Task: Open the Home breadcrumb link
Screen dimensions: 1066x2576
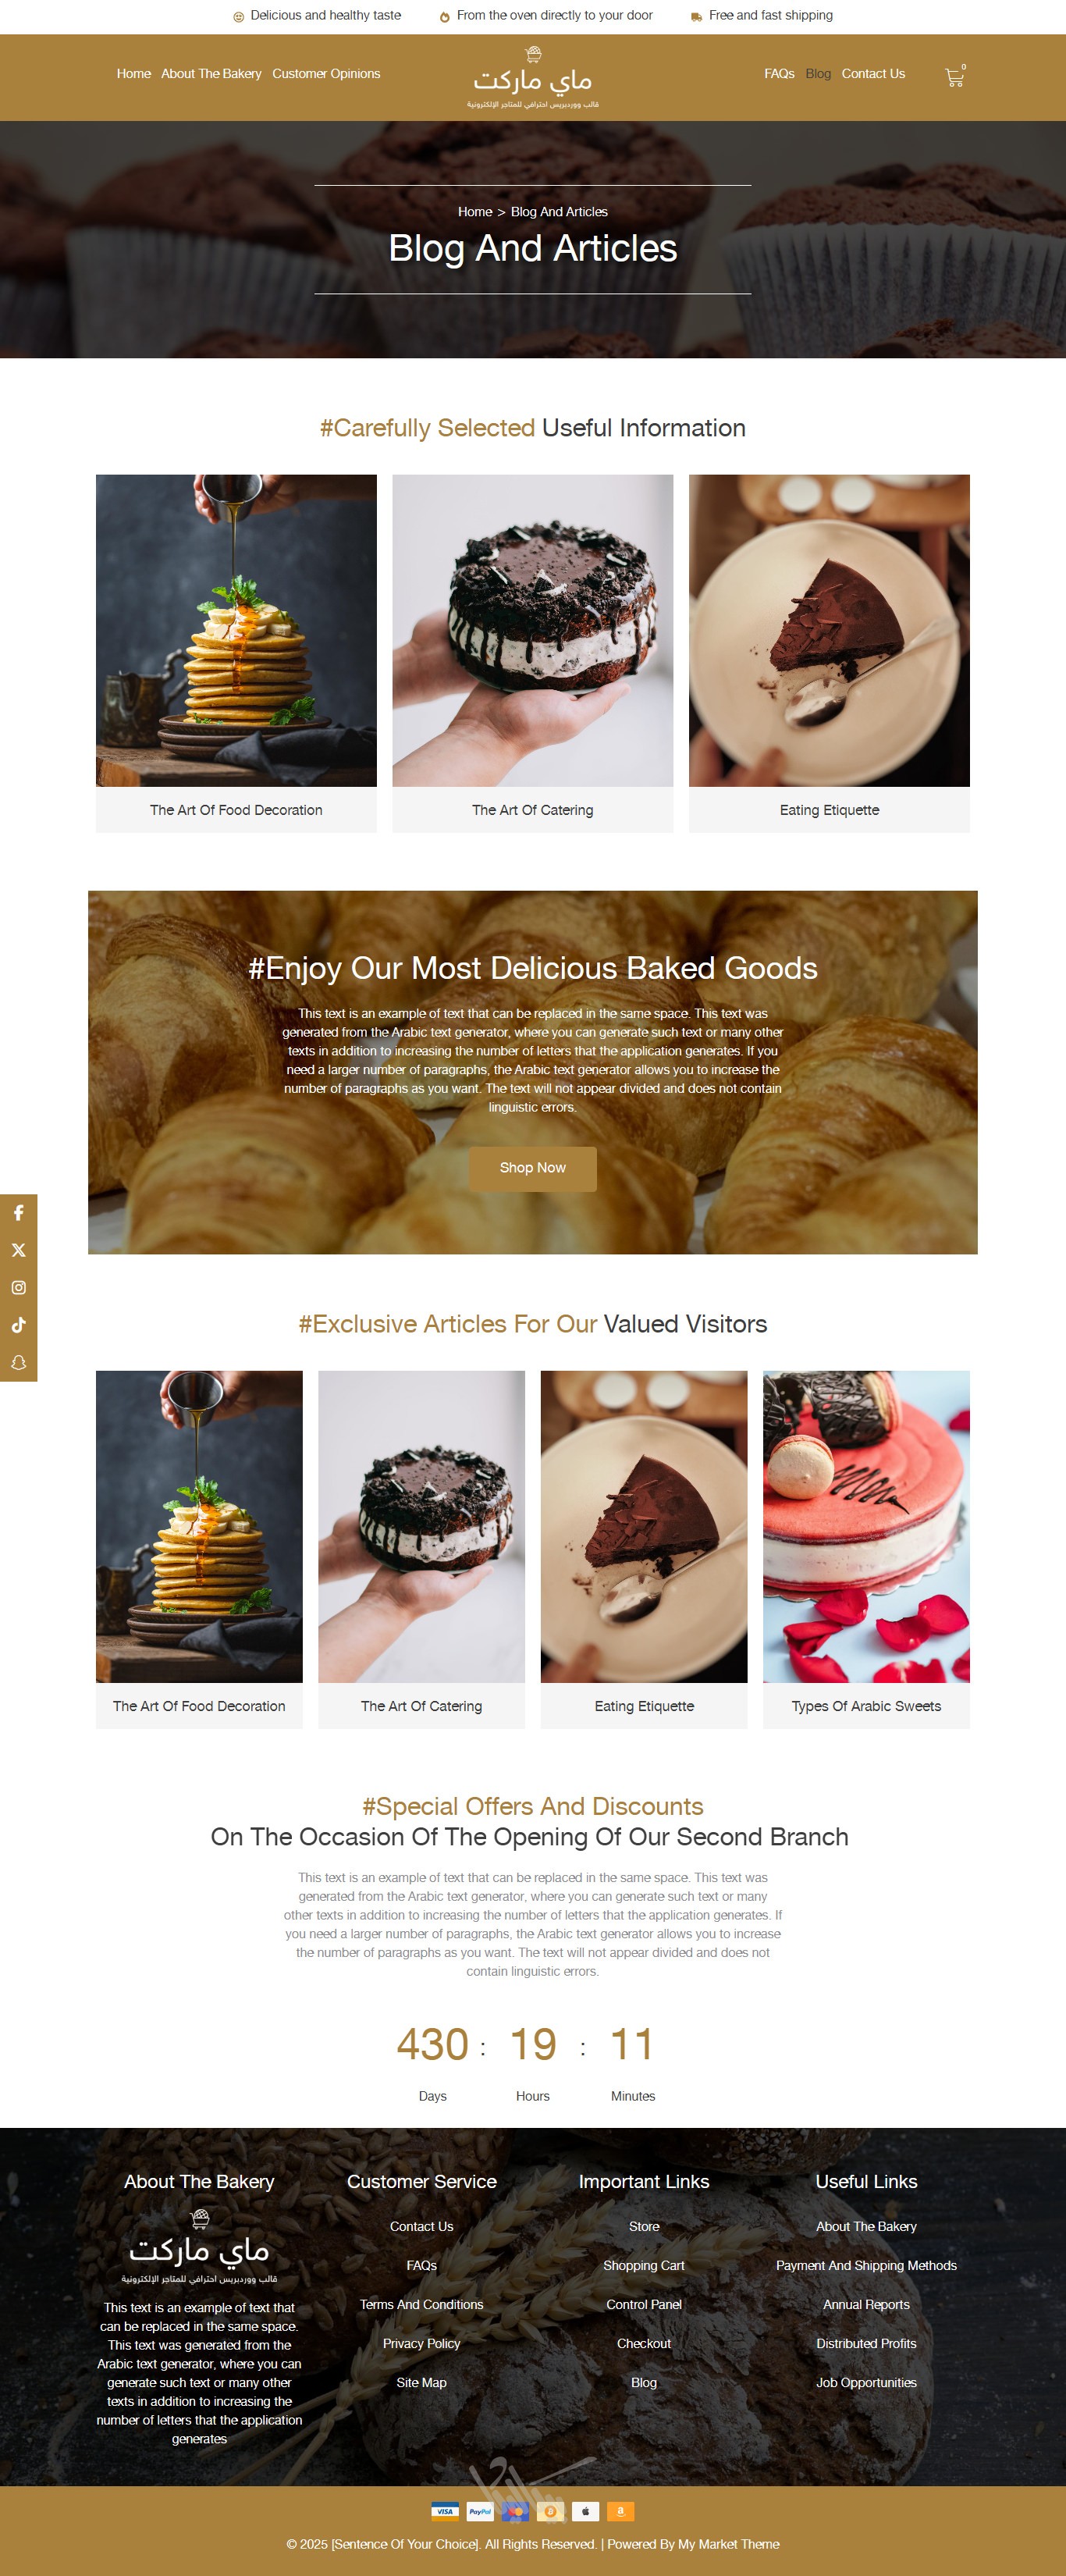Action: [475, 212]
